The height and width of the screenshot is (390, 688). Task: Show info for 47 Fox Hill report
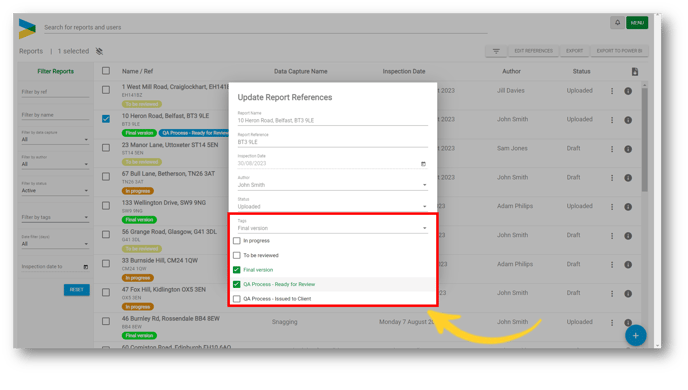coord(628,293)
